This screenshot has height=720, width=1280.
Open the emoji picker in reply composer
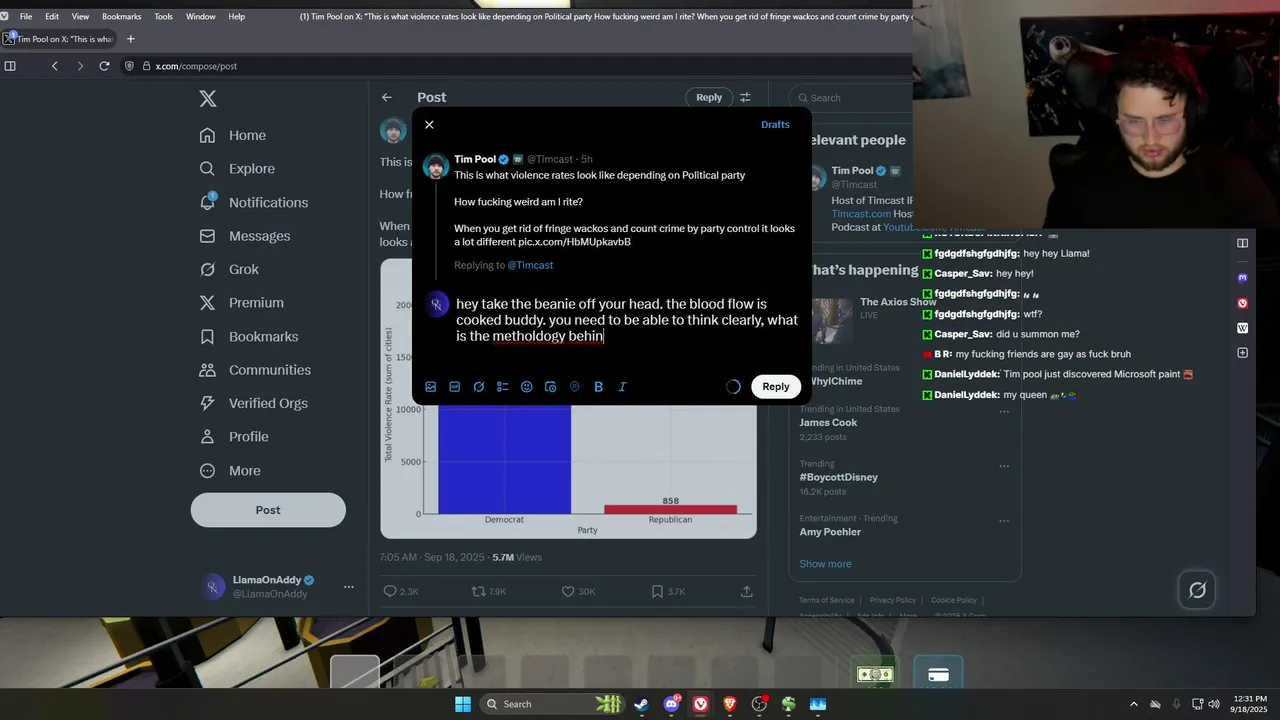(x=527, y=387)
